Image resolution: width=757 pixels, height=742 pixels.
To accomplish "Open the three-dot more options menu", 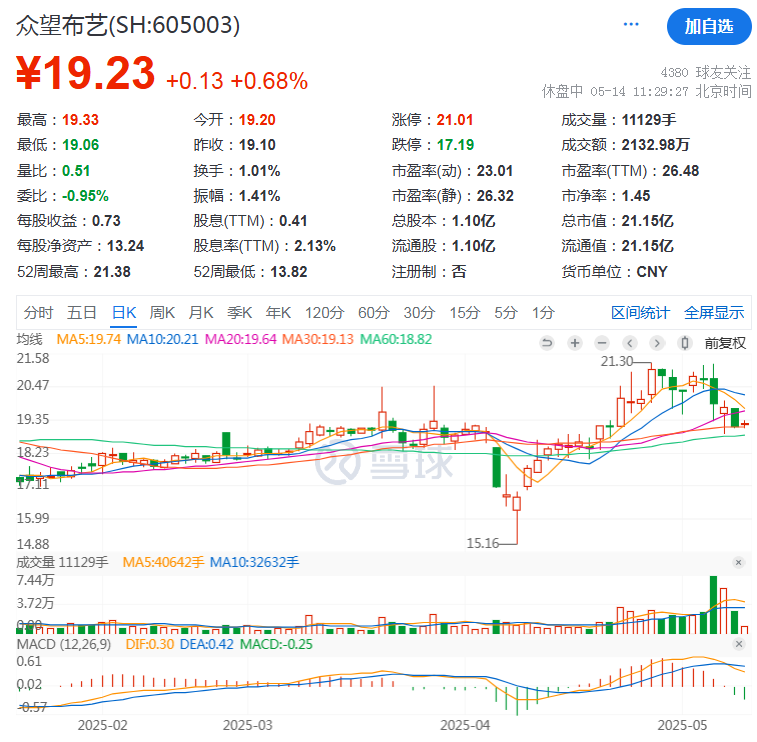I will pyautogui.click(x=631, y=24).
